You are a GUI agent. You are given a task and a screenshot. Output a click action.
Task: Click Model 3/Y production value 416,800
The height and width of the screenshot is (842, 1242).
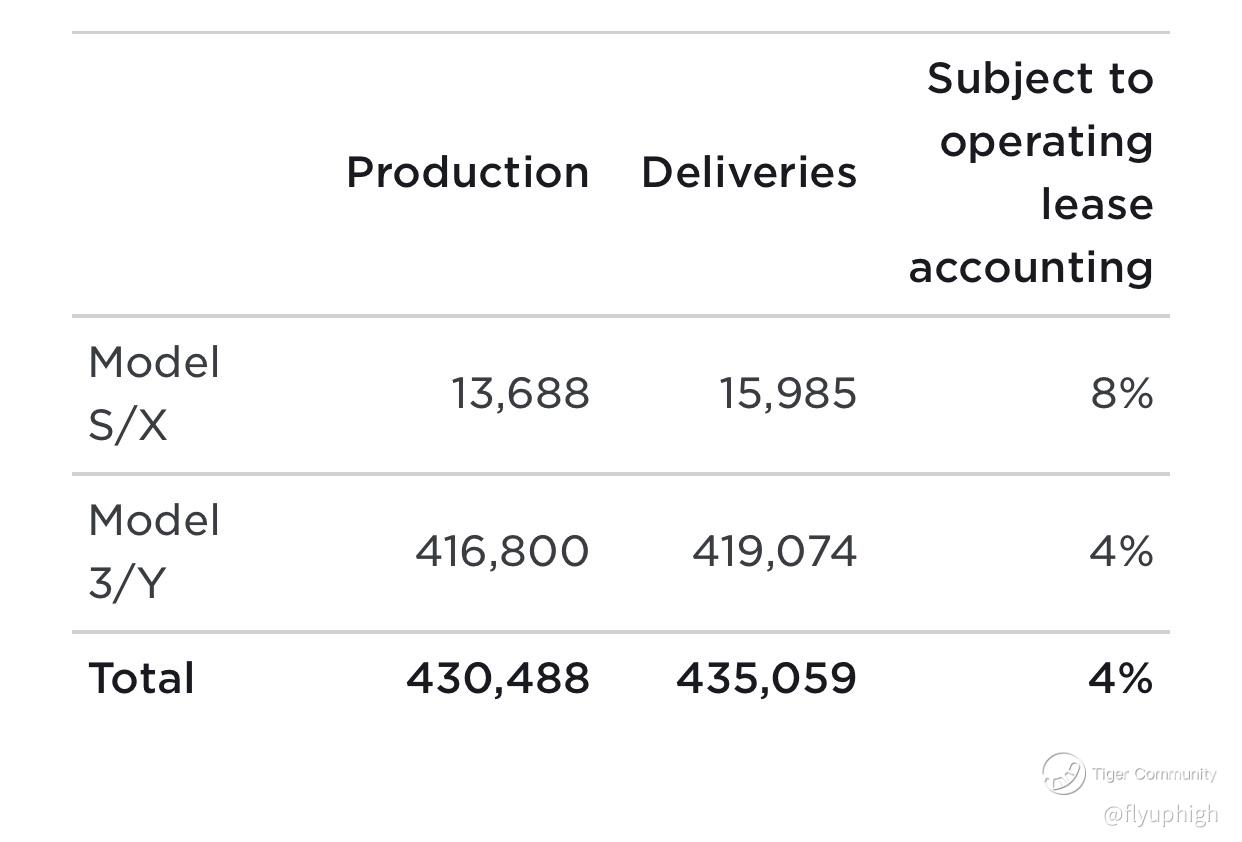point(502,552)
